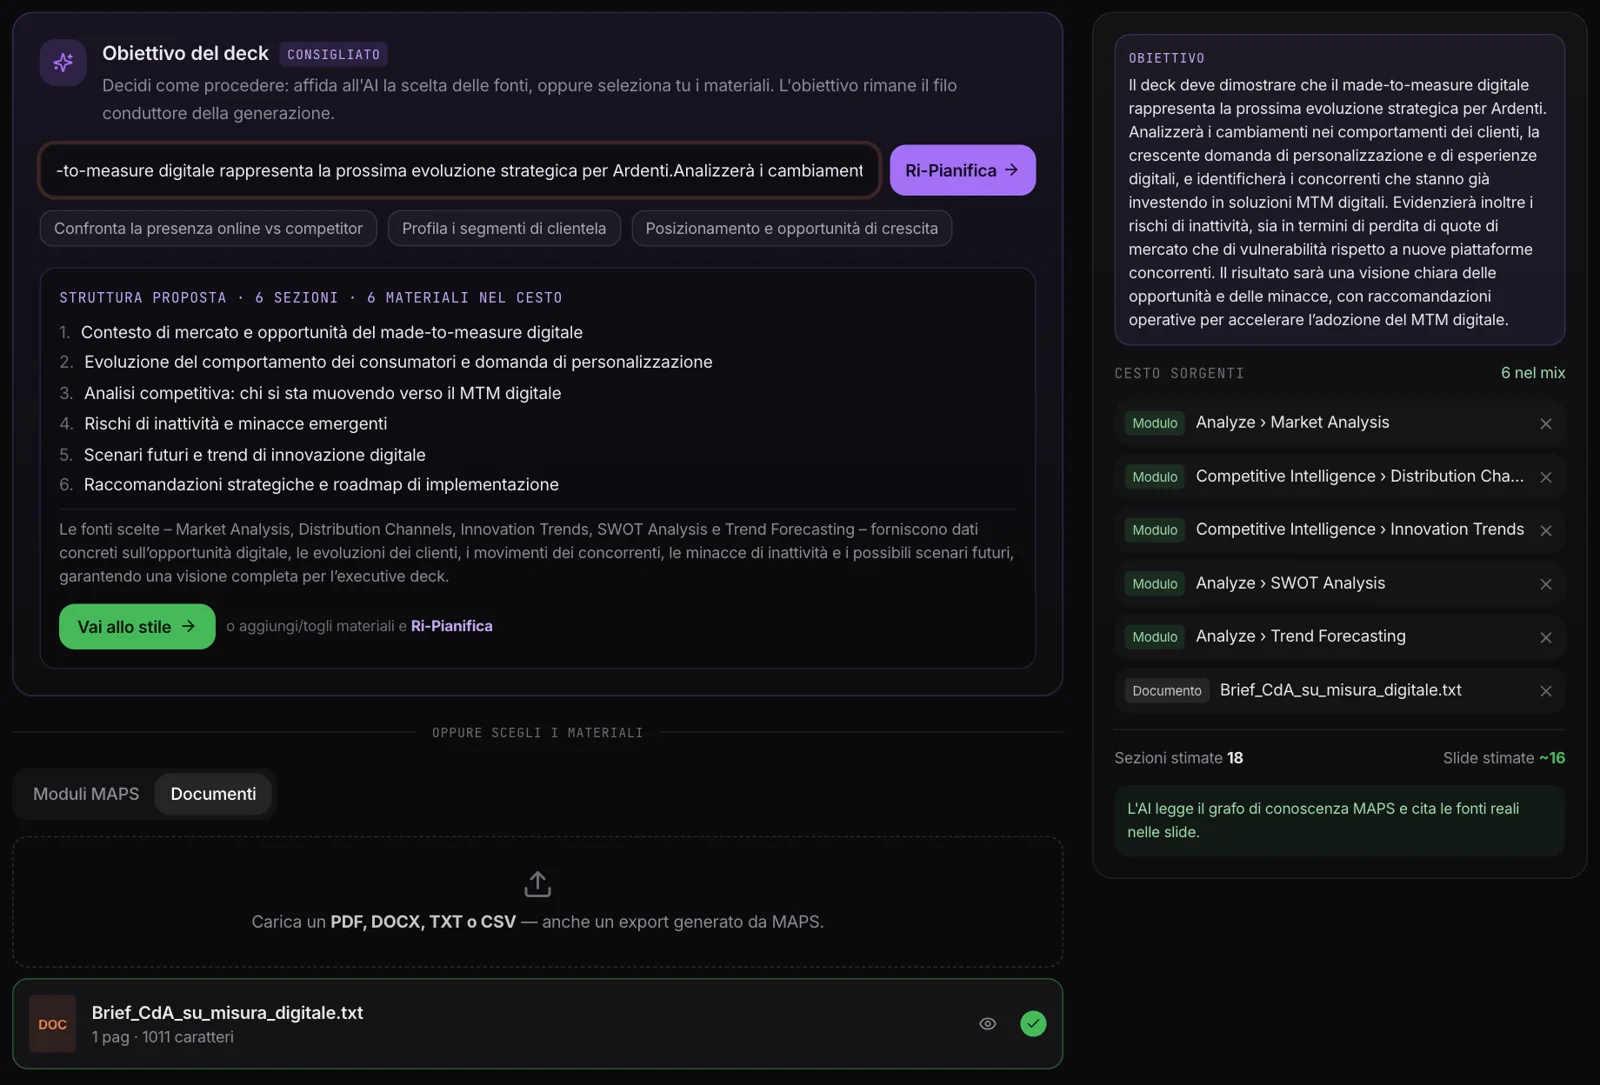Screen dimensions: 1600x1085
Task: Click the Ri-Pianifica link under the structure
Action: click(451, 626)
